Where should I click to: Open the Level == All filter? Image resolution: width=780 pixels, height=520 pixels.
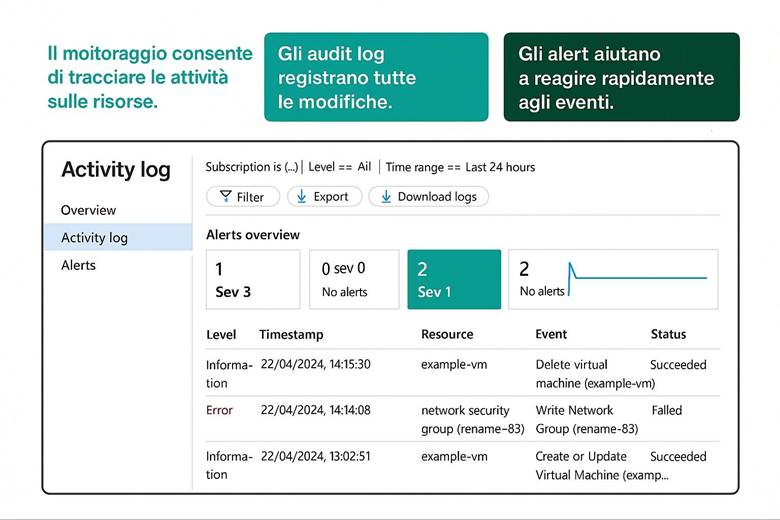(x=340, y=167)
